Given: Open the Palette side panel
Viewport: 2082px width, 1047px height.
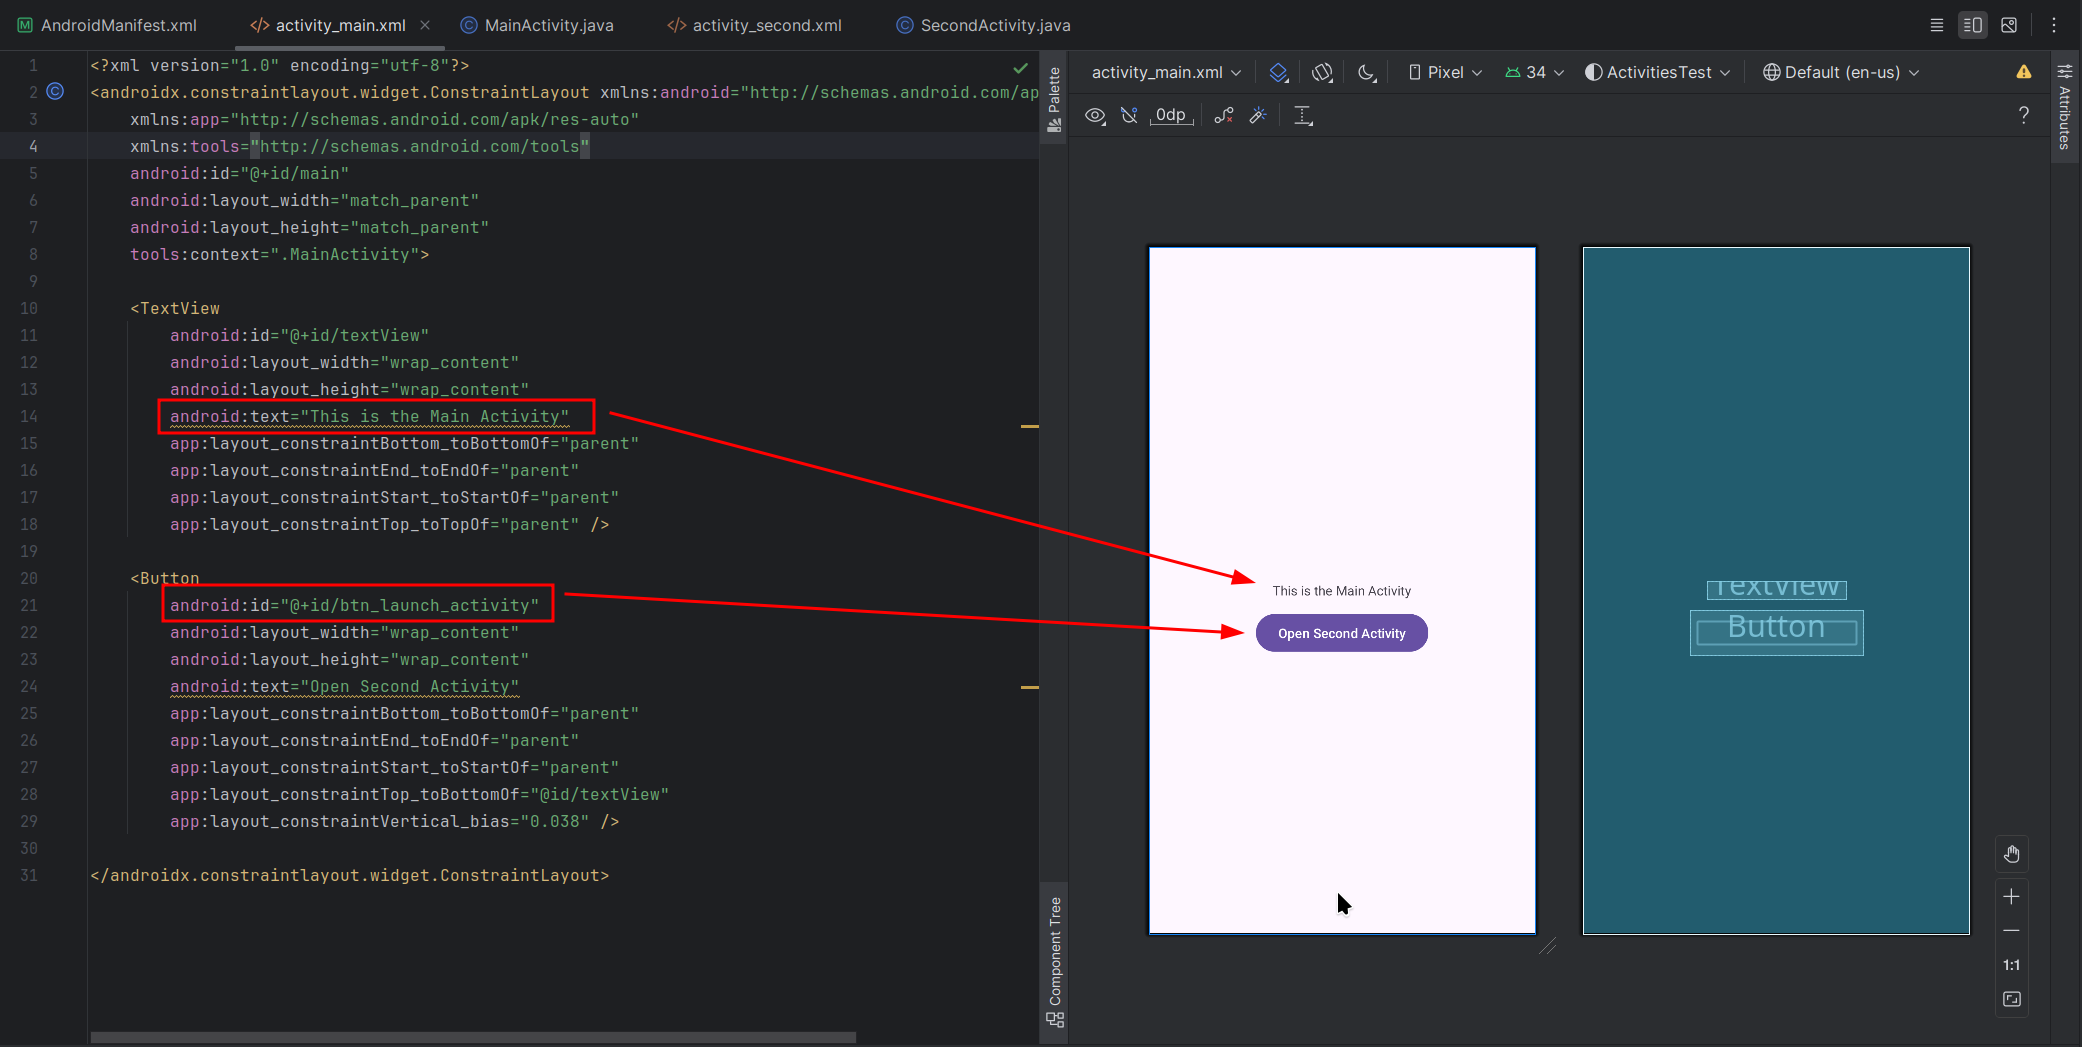Looking at the screenshot, I should [1054, 98].
